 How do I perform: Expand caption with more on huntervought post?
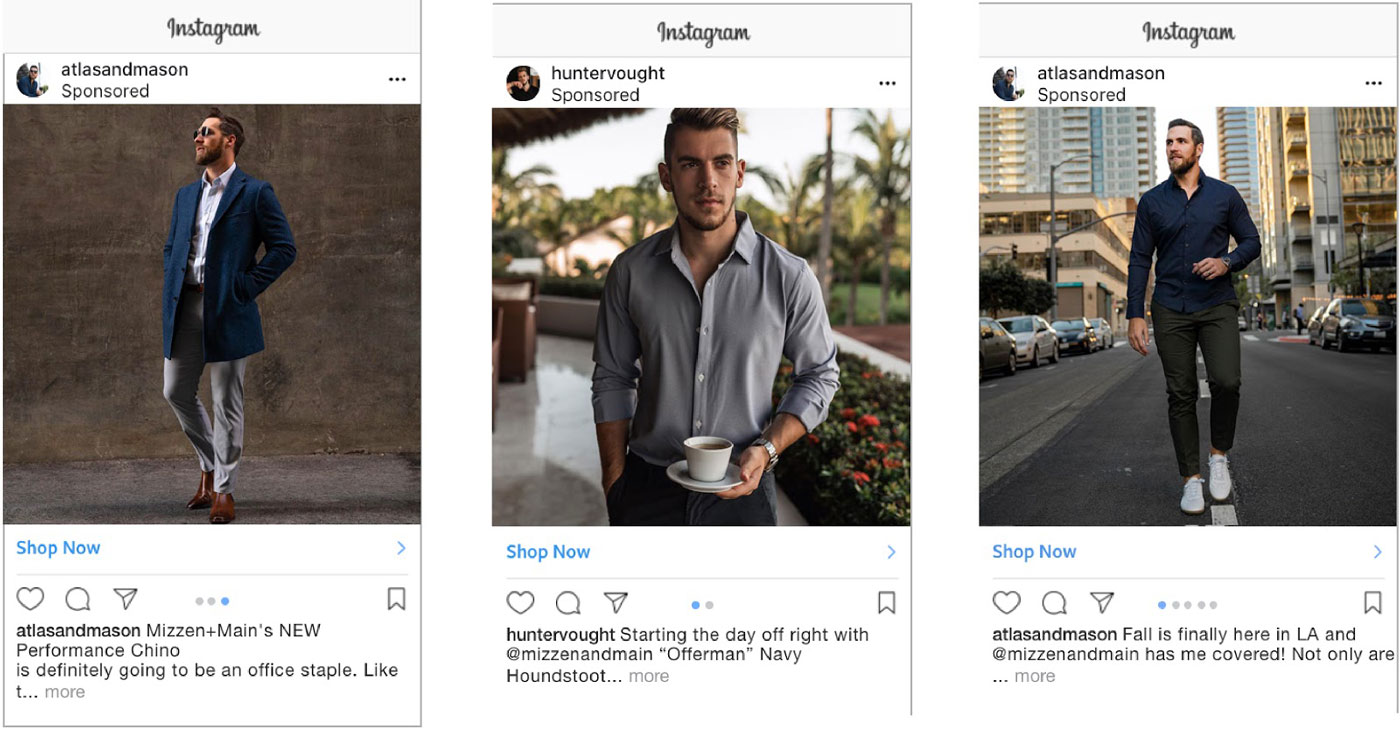point(648,676)
